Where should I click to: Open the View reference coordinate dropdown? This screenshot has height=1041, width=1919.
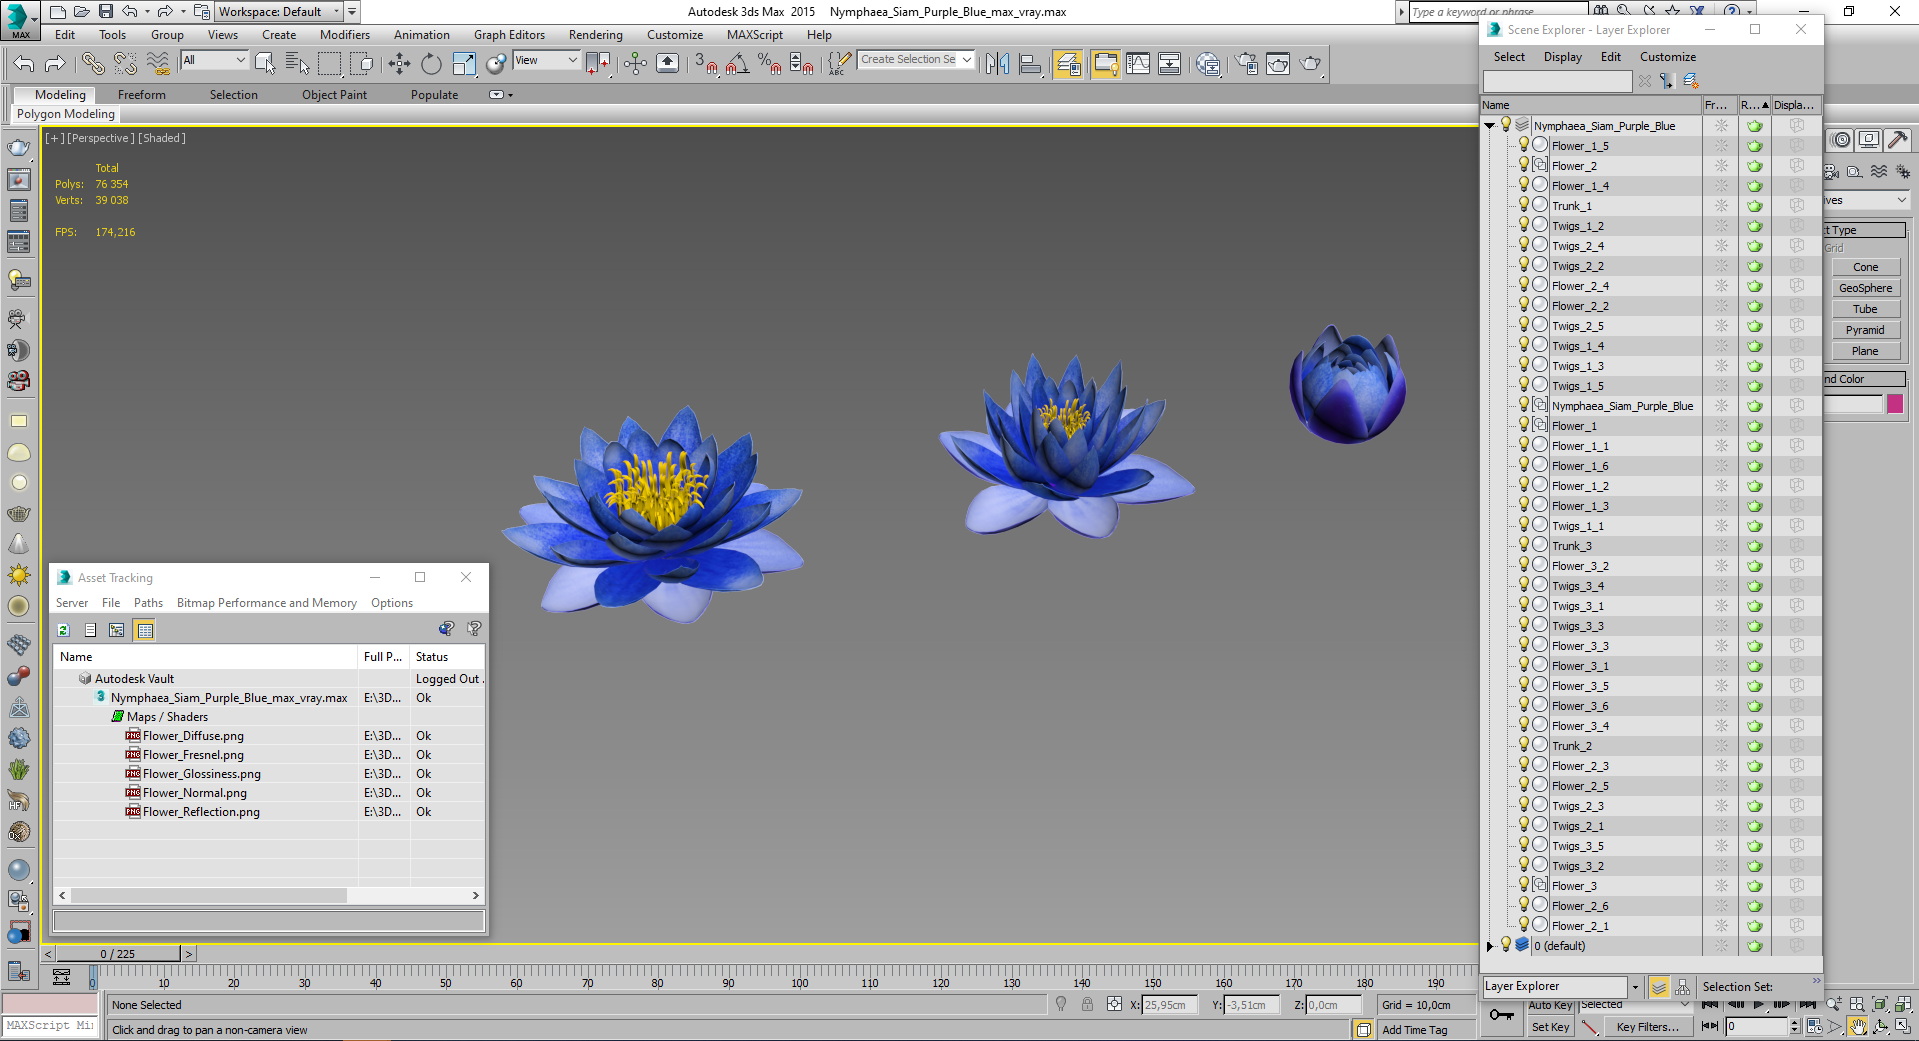pos(546,61)
